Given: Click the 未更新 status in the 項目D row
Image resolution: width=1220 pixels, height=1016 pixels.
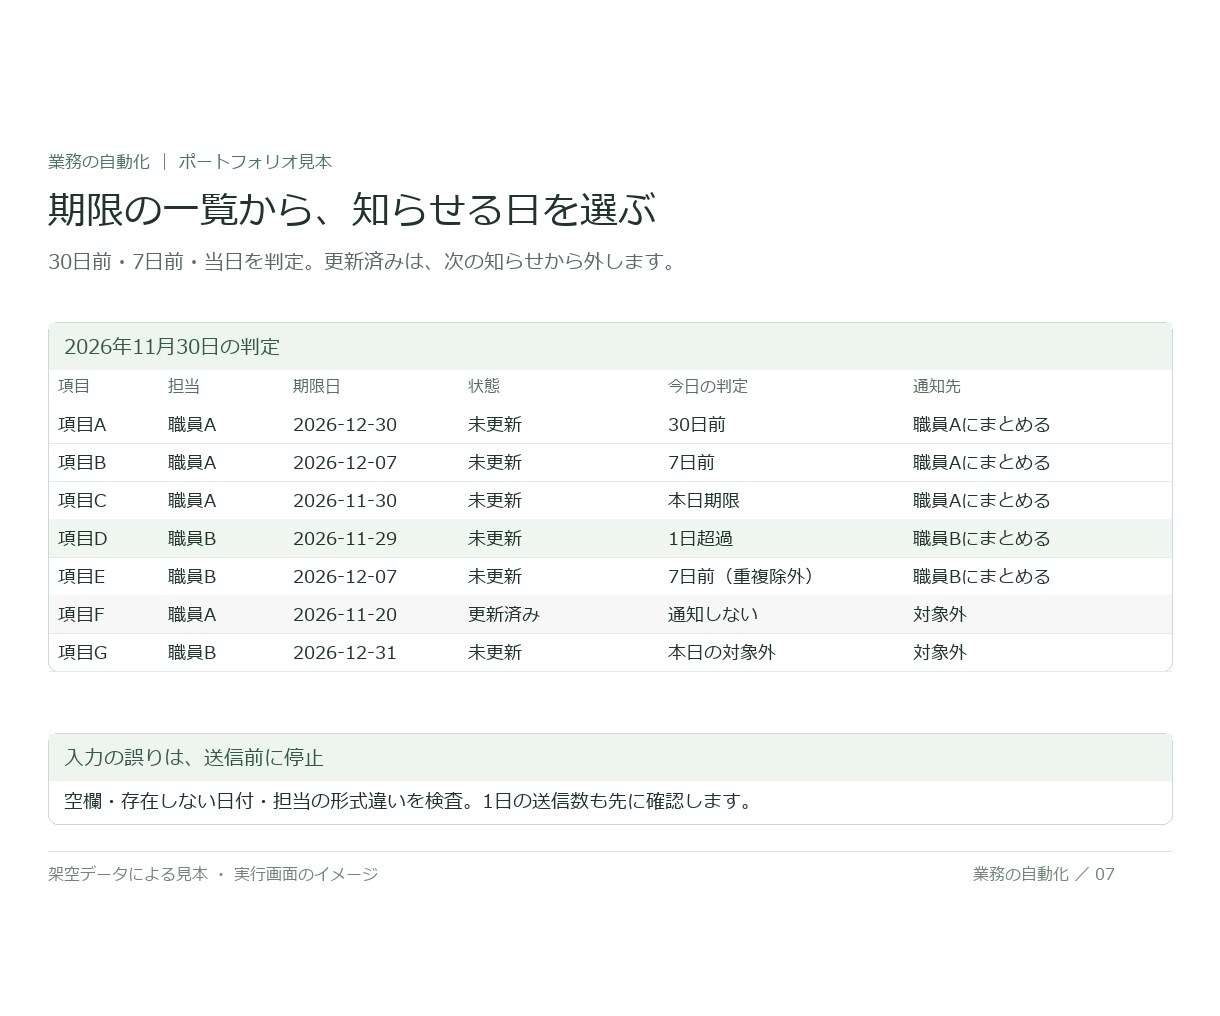Looking at the screenshot, I should tap(495, 539).
